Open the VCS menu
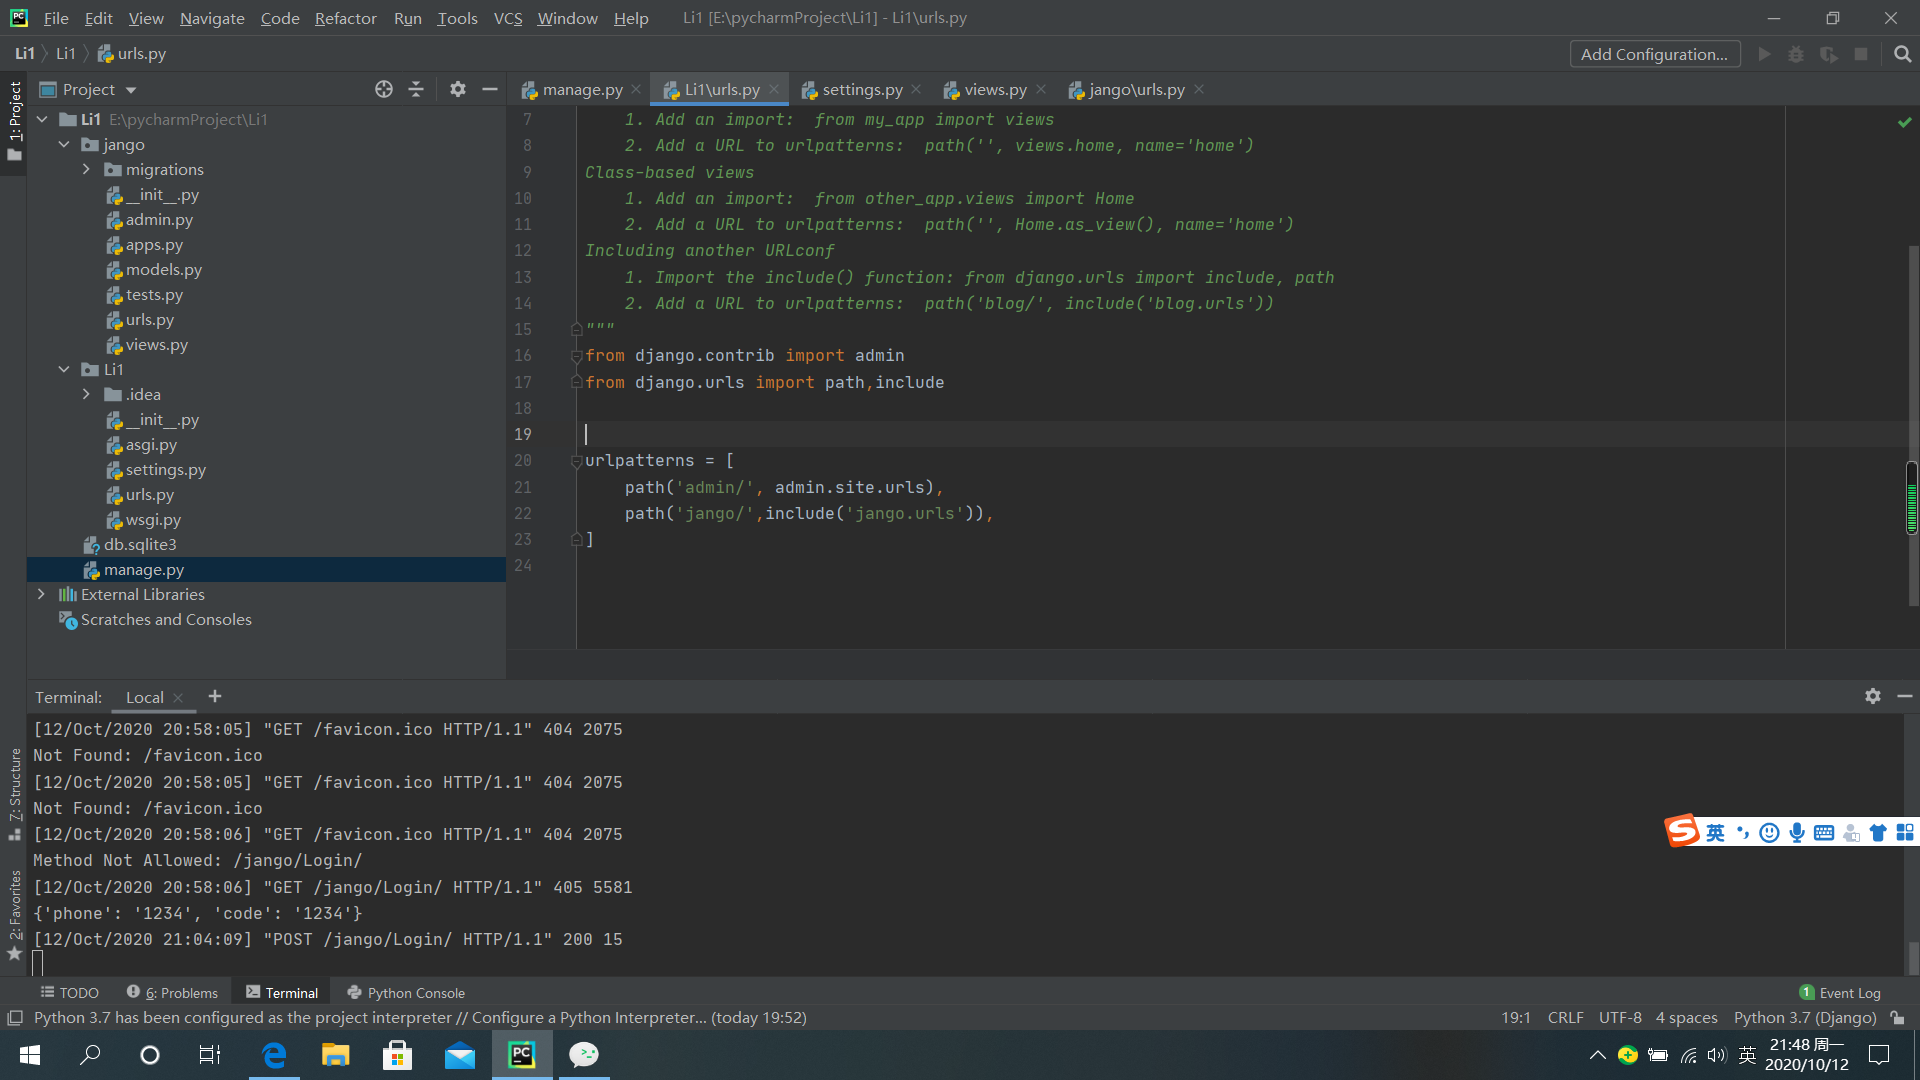The width and height of the screenshot is (1920, 1080). (x=508, y=18)
